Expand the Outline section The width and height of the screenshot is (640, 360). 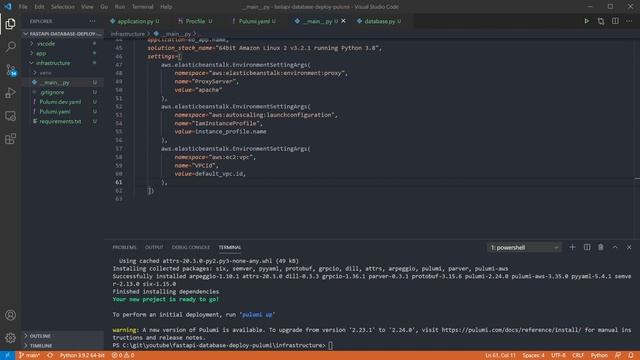click(x=62, y=336)
